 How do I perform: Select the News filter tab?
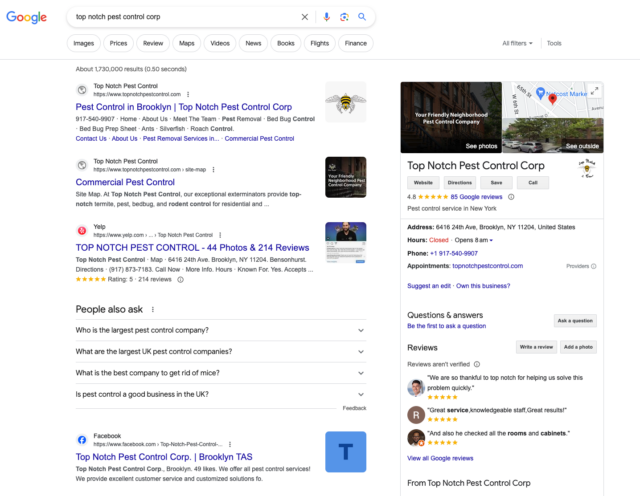click(x=253, y=44)
